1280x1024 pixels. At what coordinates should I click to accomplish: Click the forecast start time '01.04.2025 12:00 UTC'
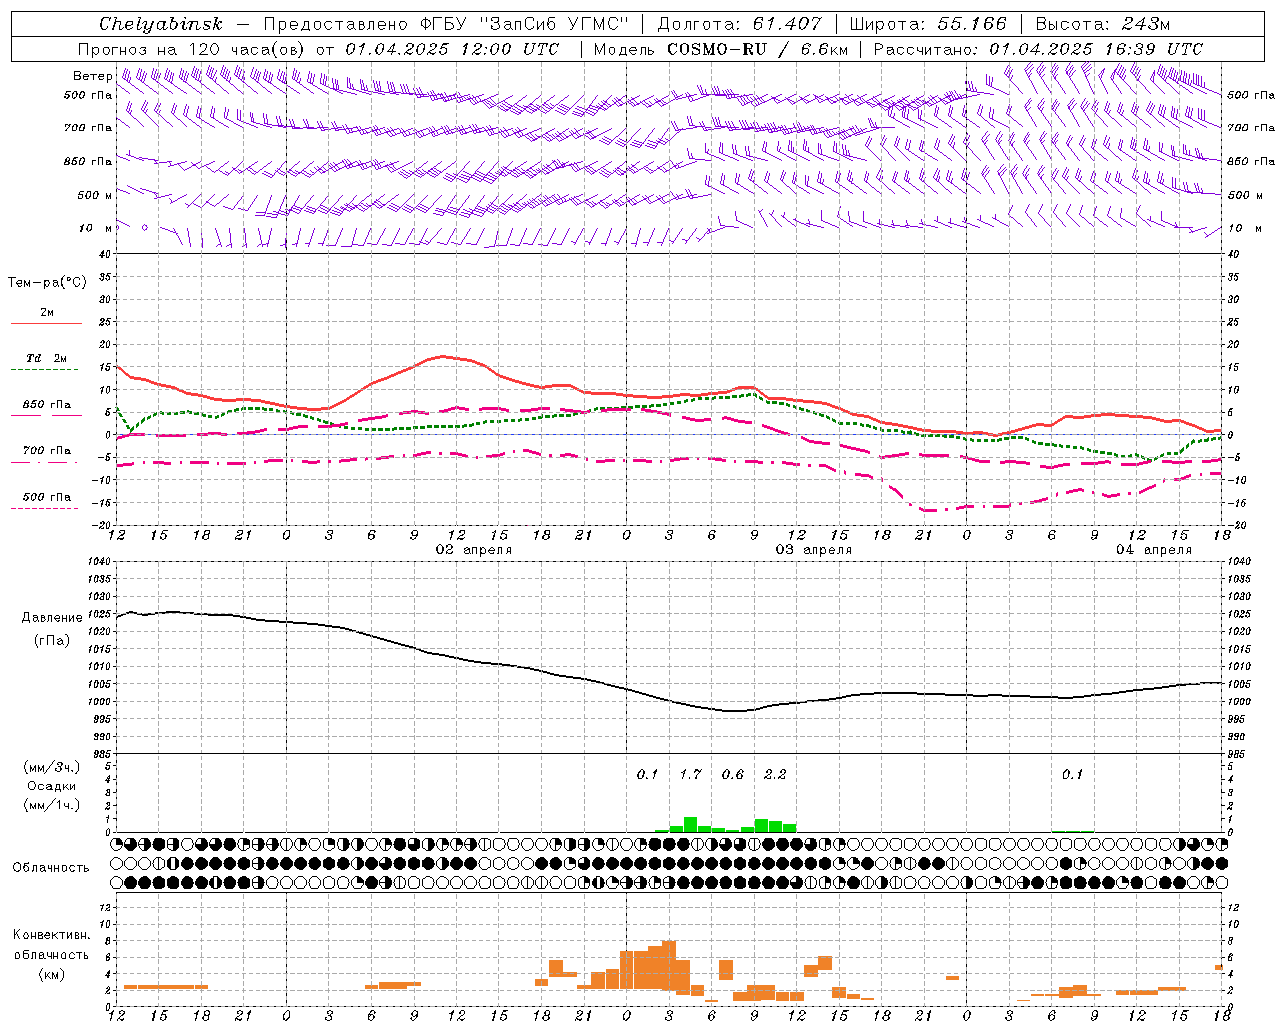pos(452,49)
